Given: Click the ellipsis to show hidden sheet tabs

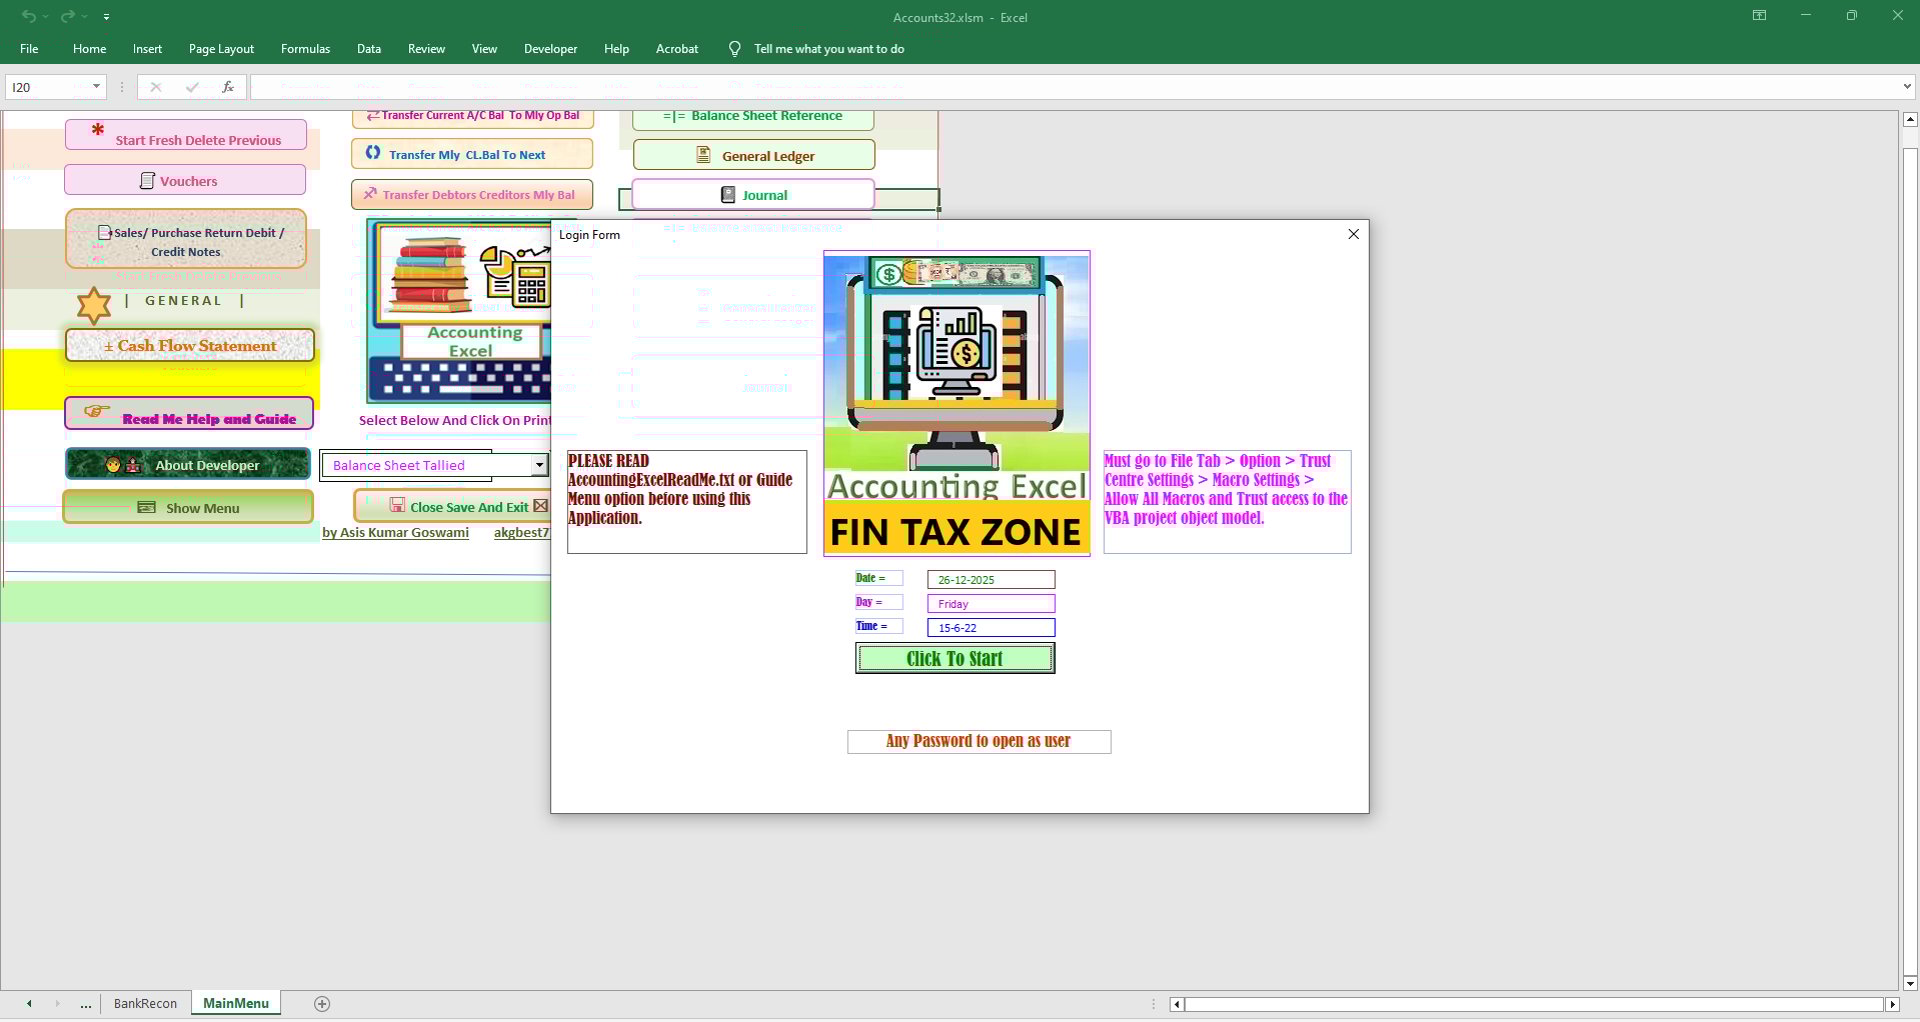Looking at the screenshot, I should click(86, 1003).
